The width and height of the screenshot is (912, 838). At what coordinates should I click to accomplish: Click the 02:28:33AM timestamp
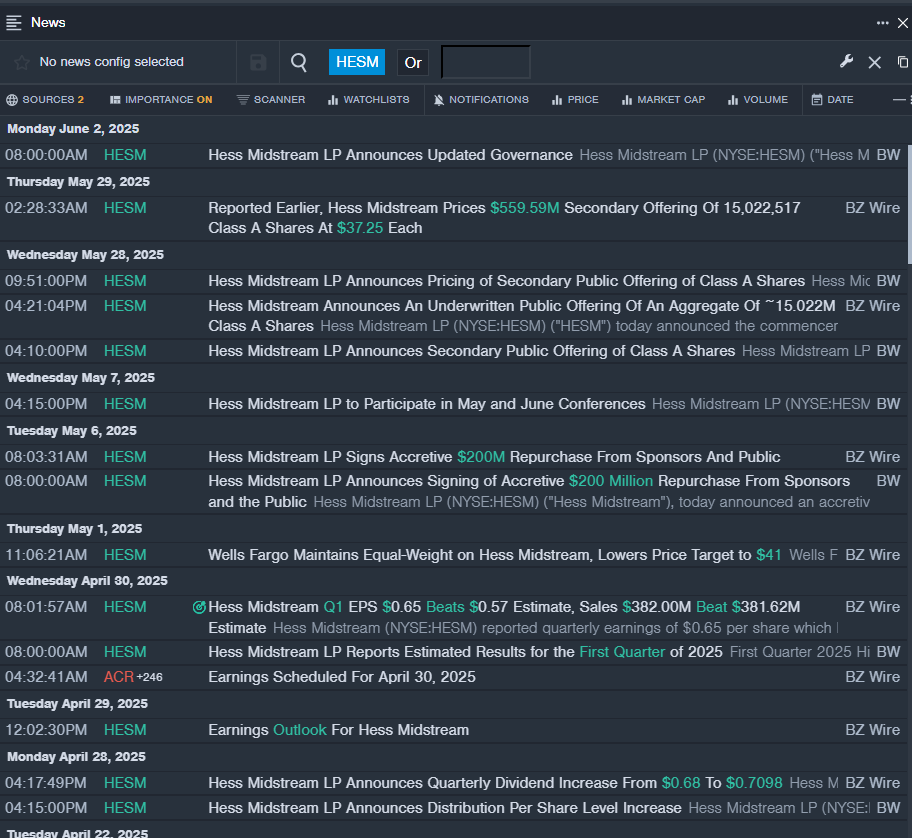[x=47, y=208]
